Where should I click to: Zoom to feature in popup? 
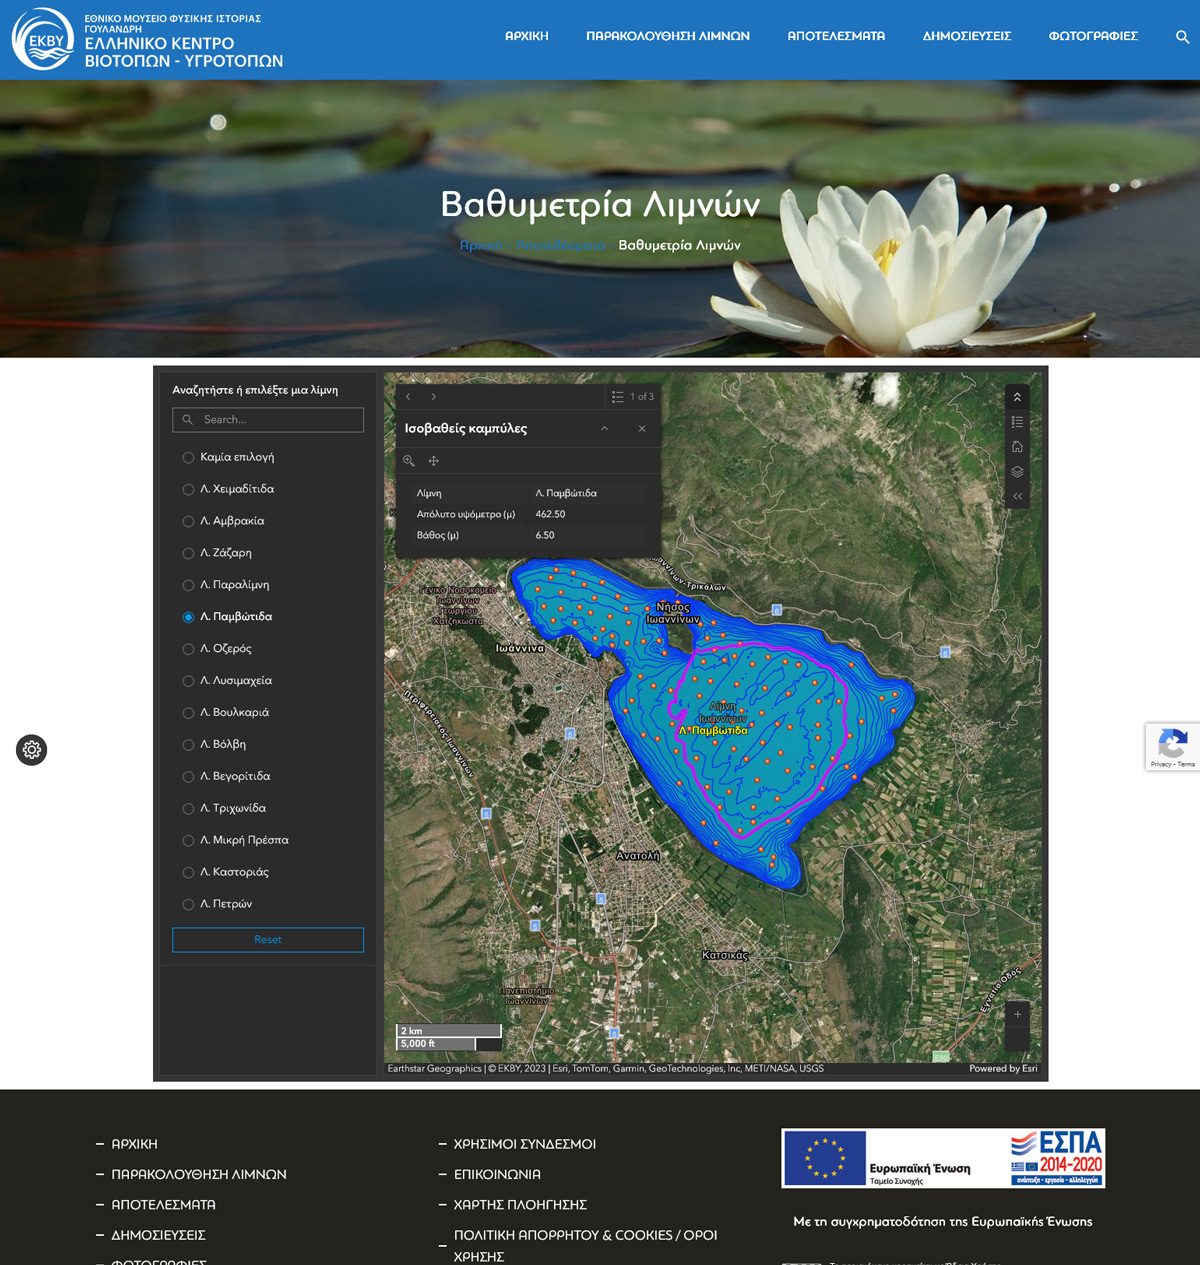[409, 461]
